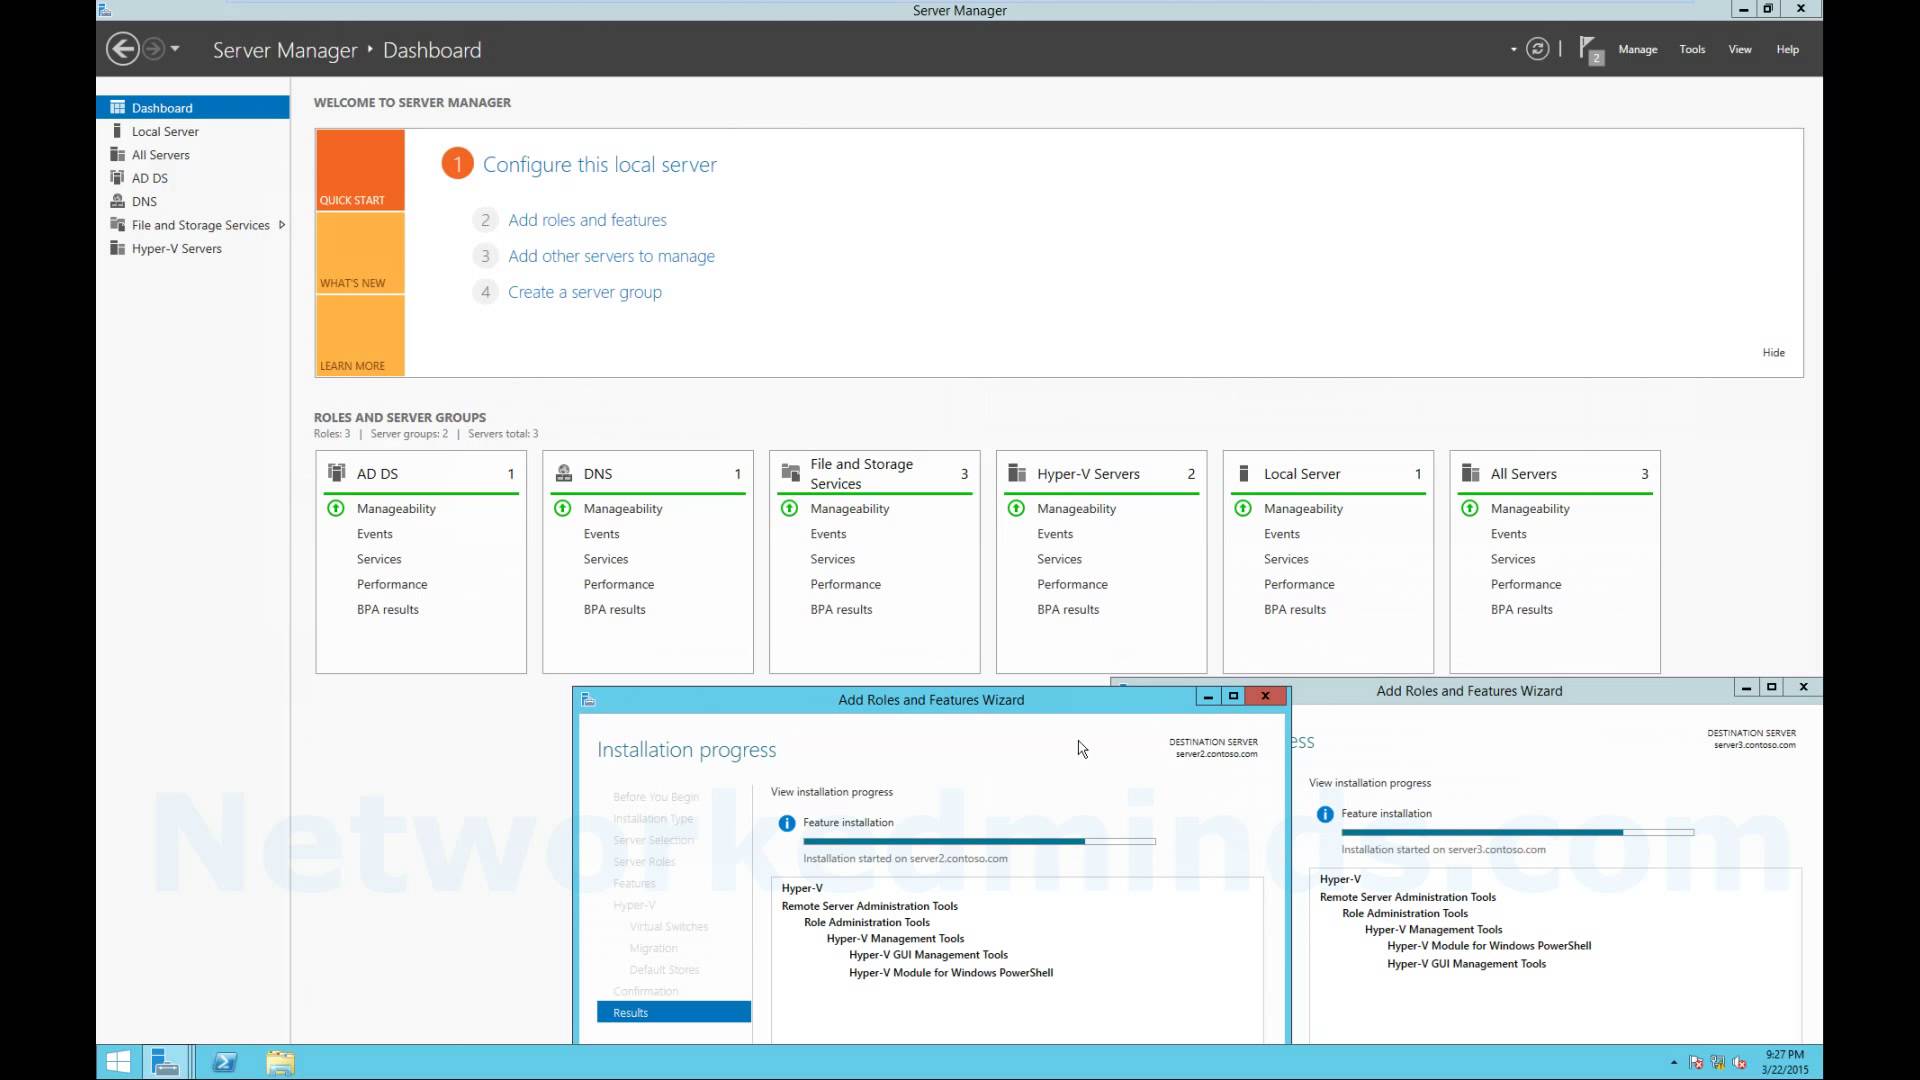Open the Help menu
Image resolution: width=1920 pixels, height=1080 pixels.
point(1787,49)
